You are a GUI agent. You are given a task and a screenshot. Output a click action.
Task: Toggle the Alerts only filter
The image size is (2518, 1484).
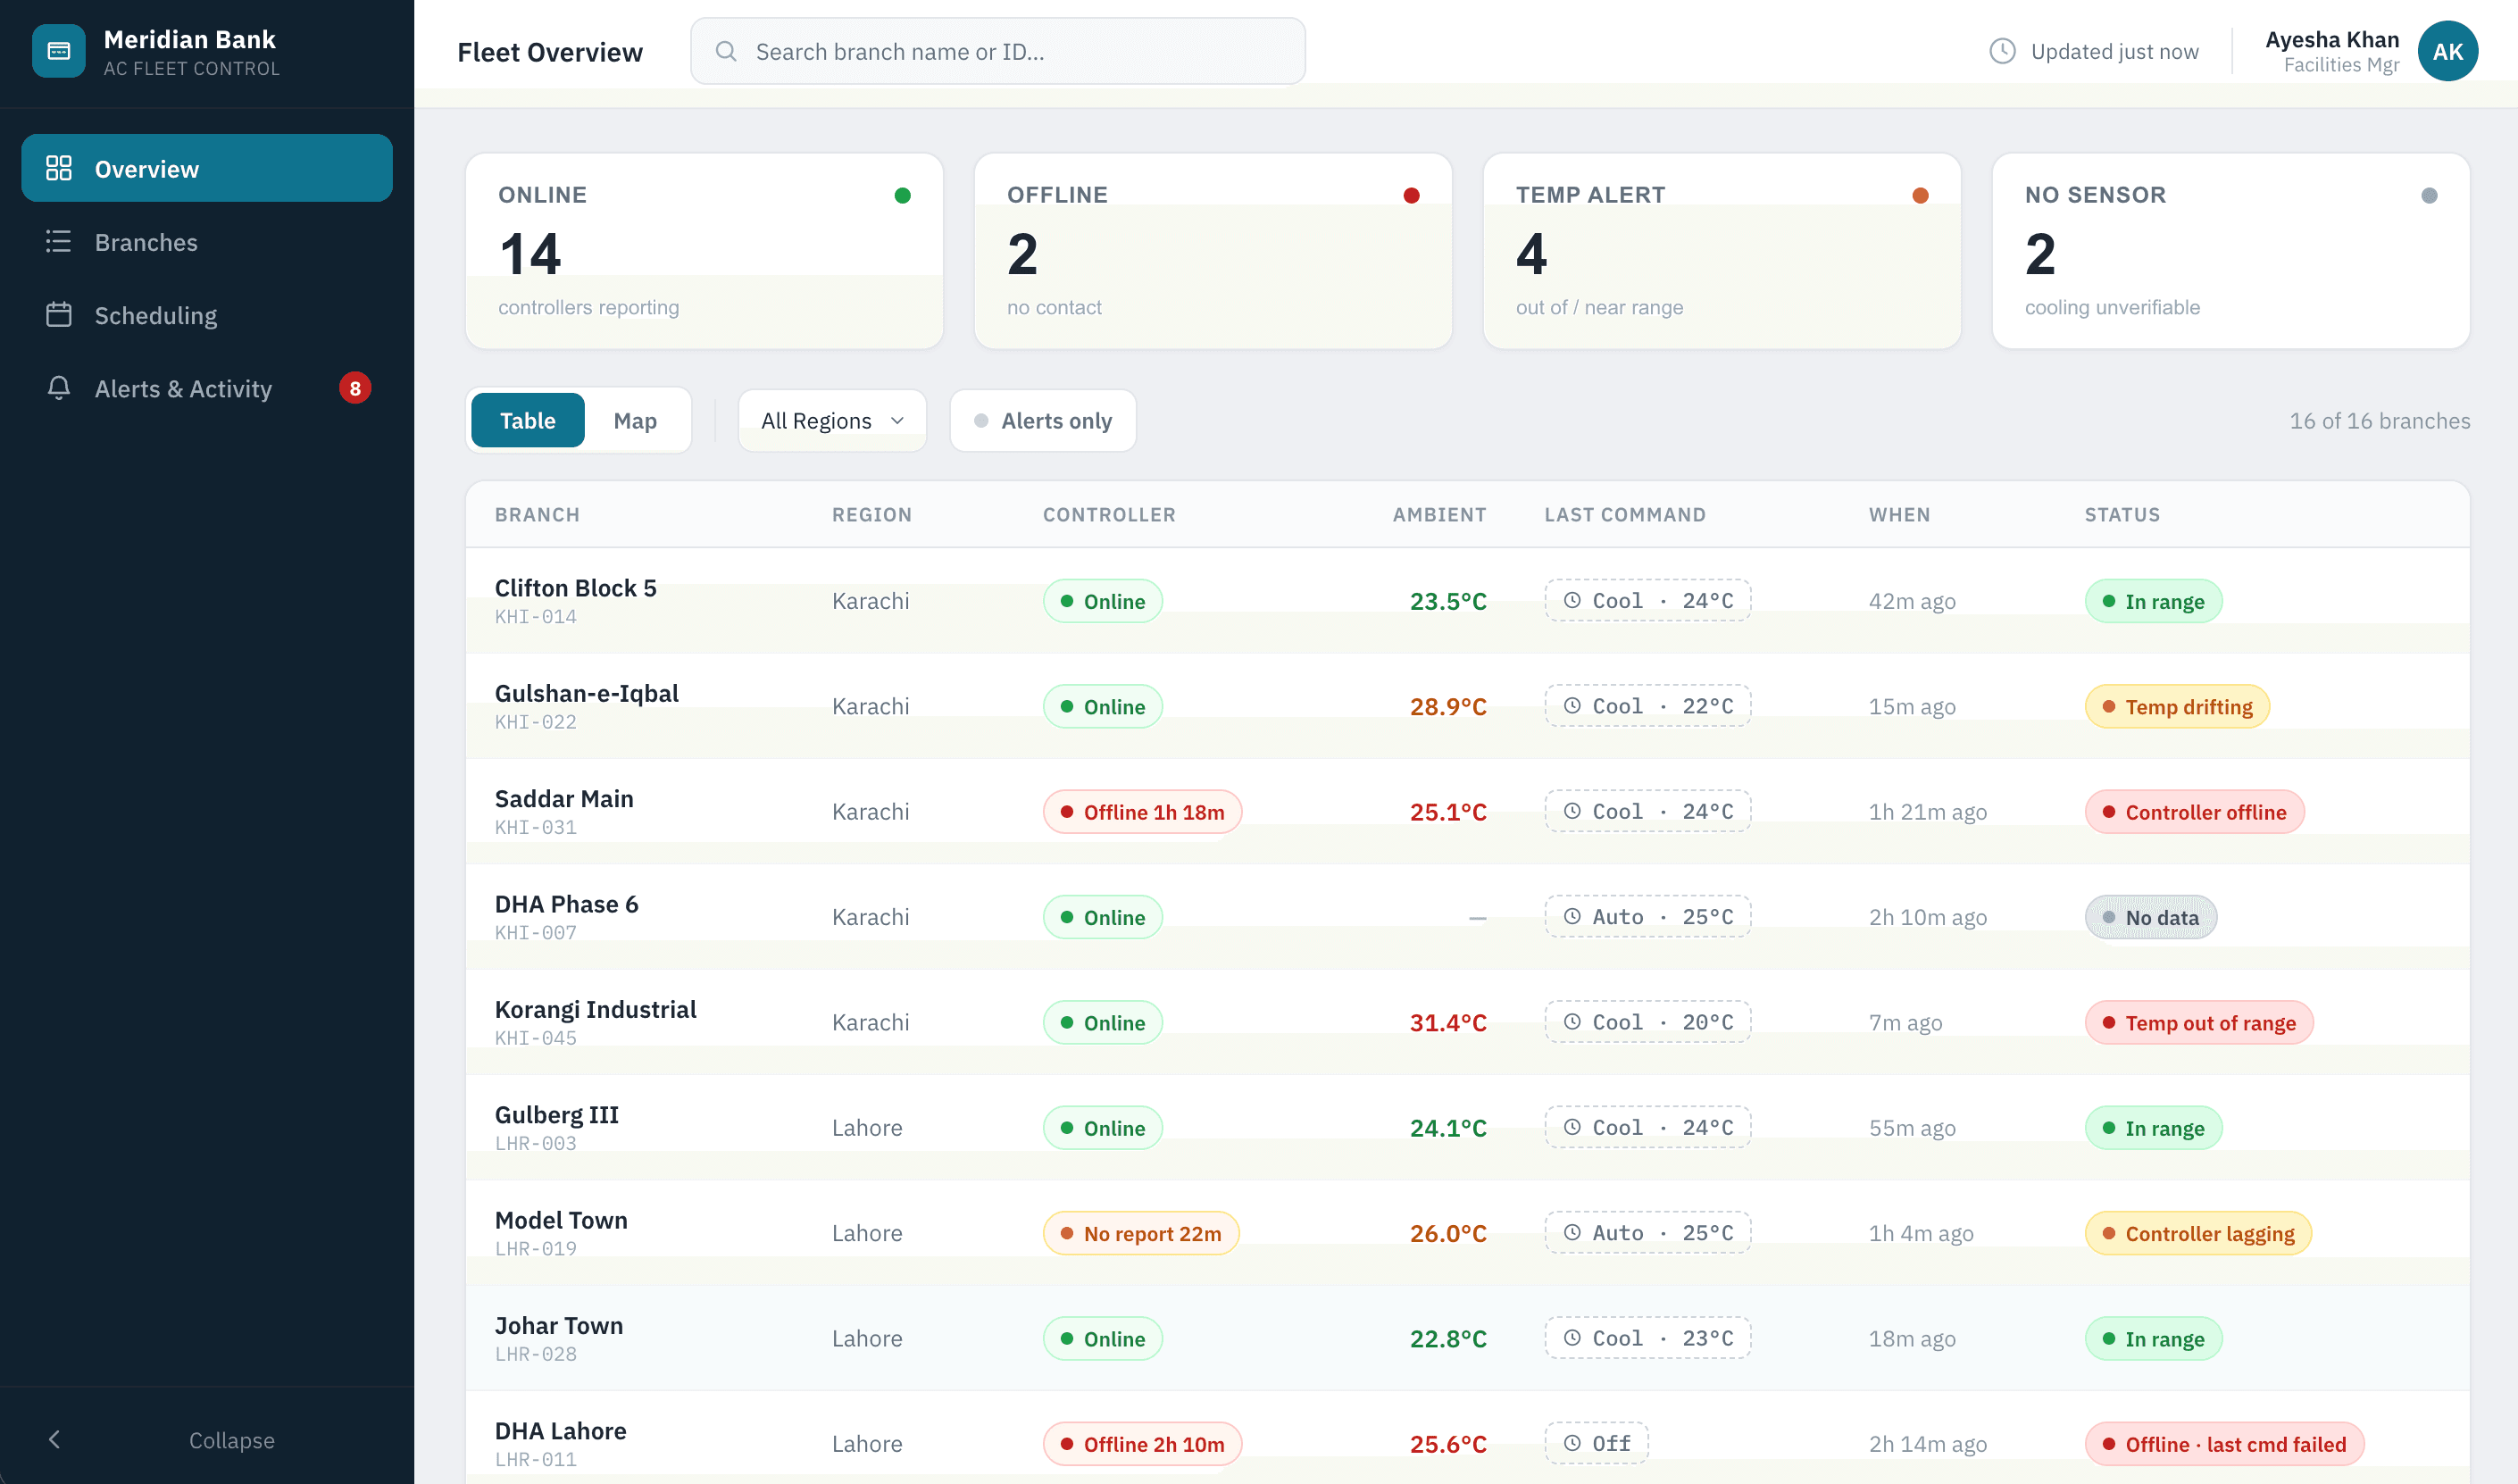click(x=1042, y=421)
